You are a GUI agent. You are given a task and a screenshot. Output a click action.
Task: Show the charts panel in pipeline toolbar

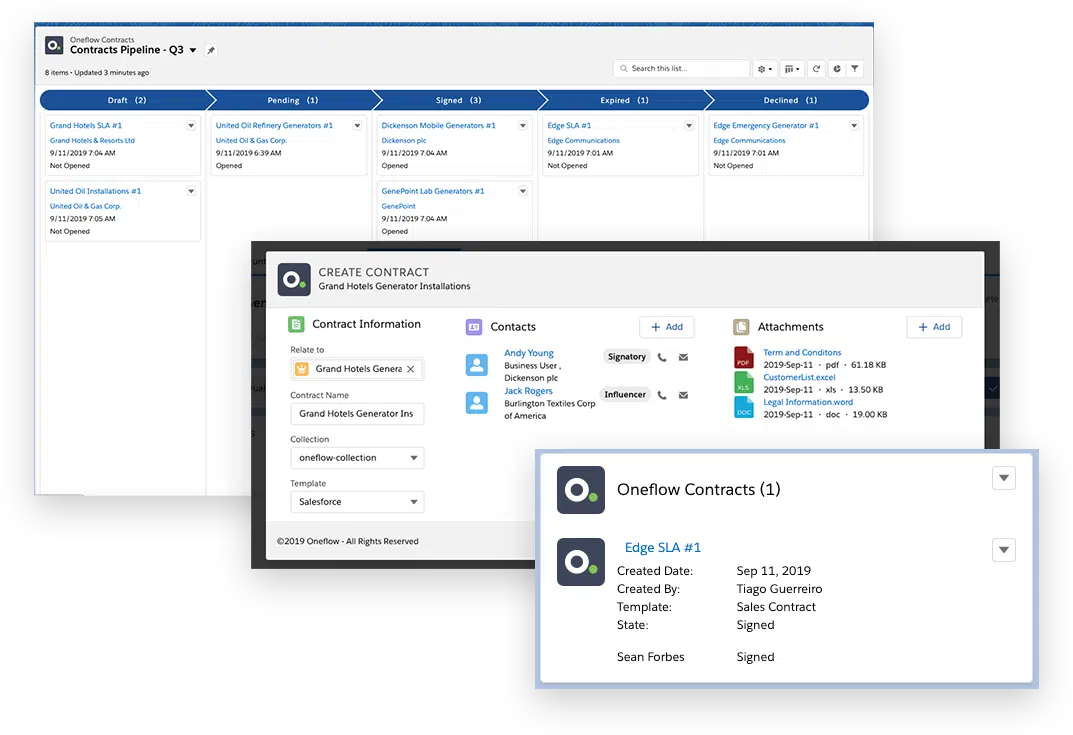(836, 68)
